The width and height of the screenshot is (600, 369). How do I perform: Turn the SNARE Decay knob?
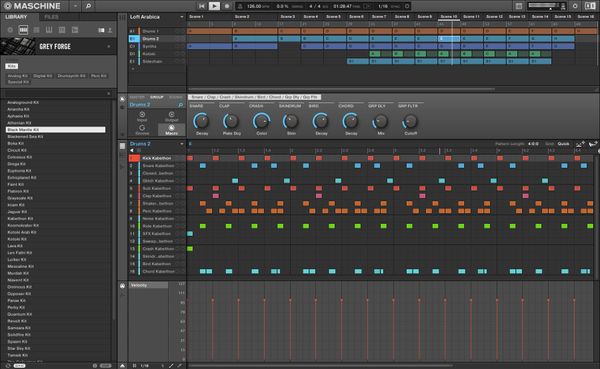point(201,121)
